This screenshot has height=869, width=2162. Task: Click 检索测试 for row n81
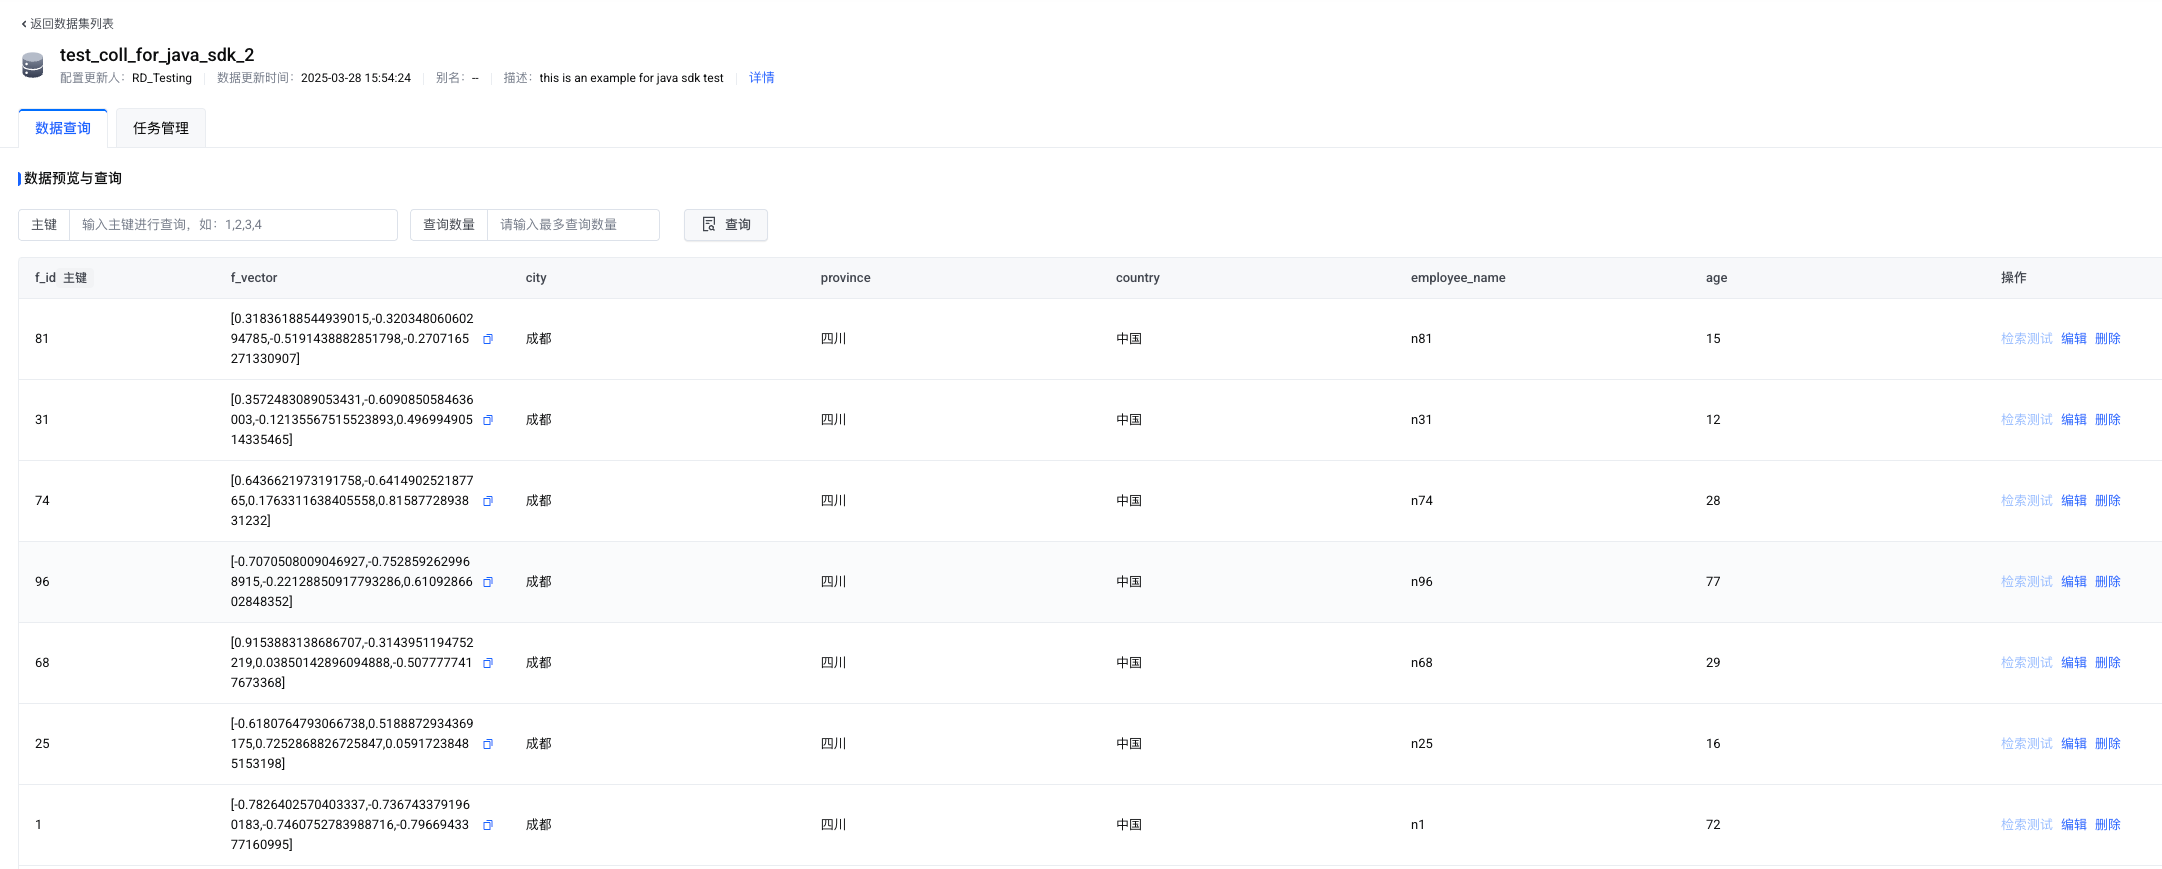pyautogui.click(x=2027, y=339)
